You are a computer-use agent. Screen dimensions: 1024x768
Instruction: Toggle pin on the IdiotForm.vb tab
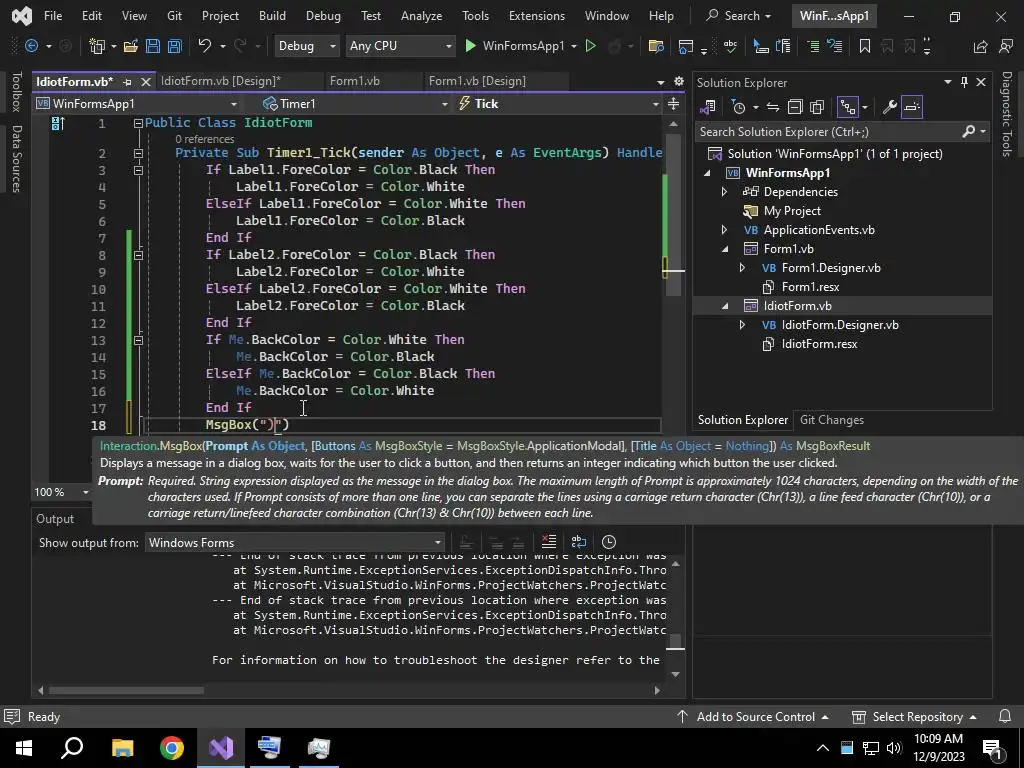127,82
